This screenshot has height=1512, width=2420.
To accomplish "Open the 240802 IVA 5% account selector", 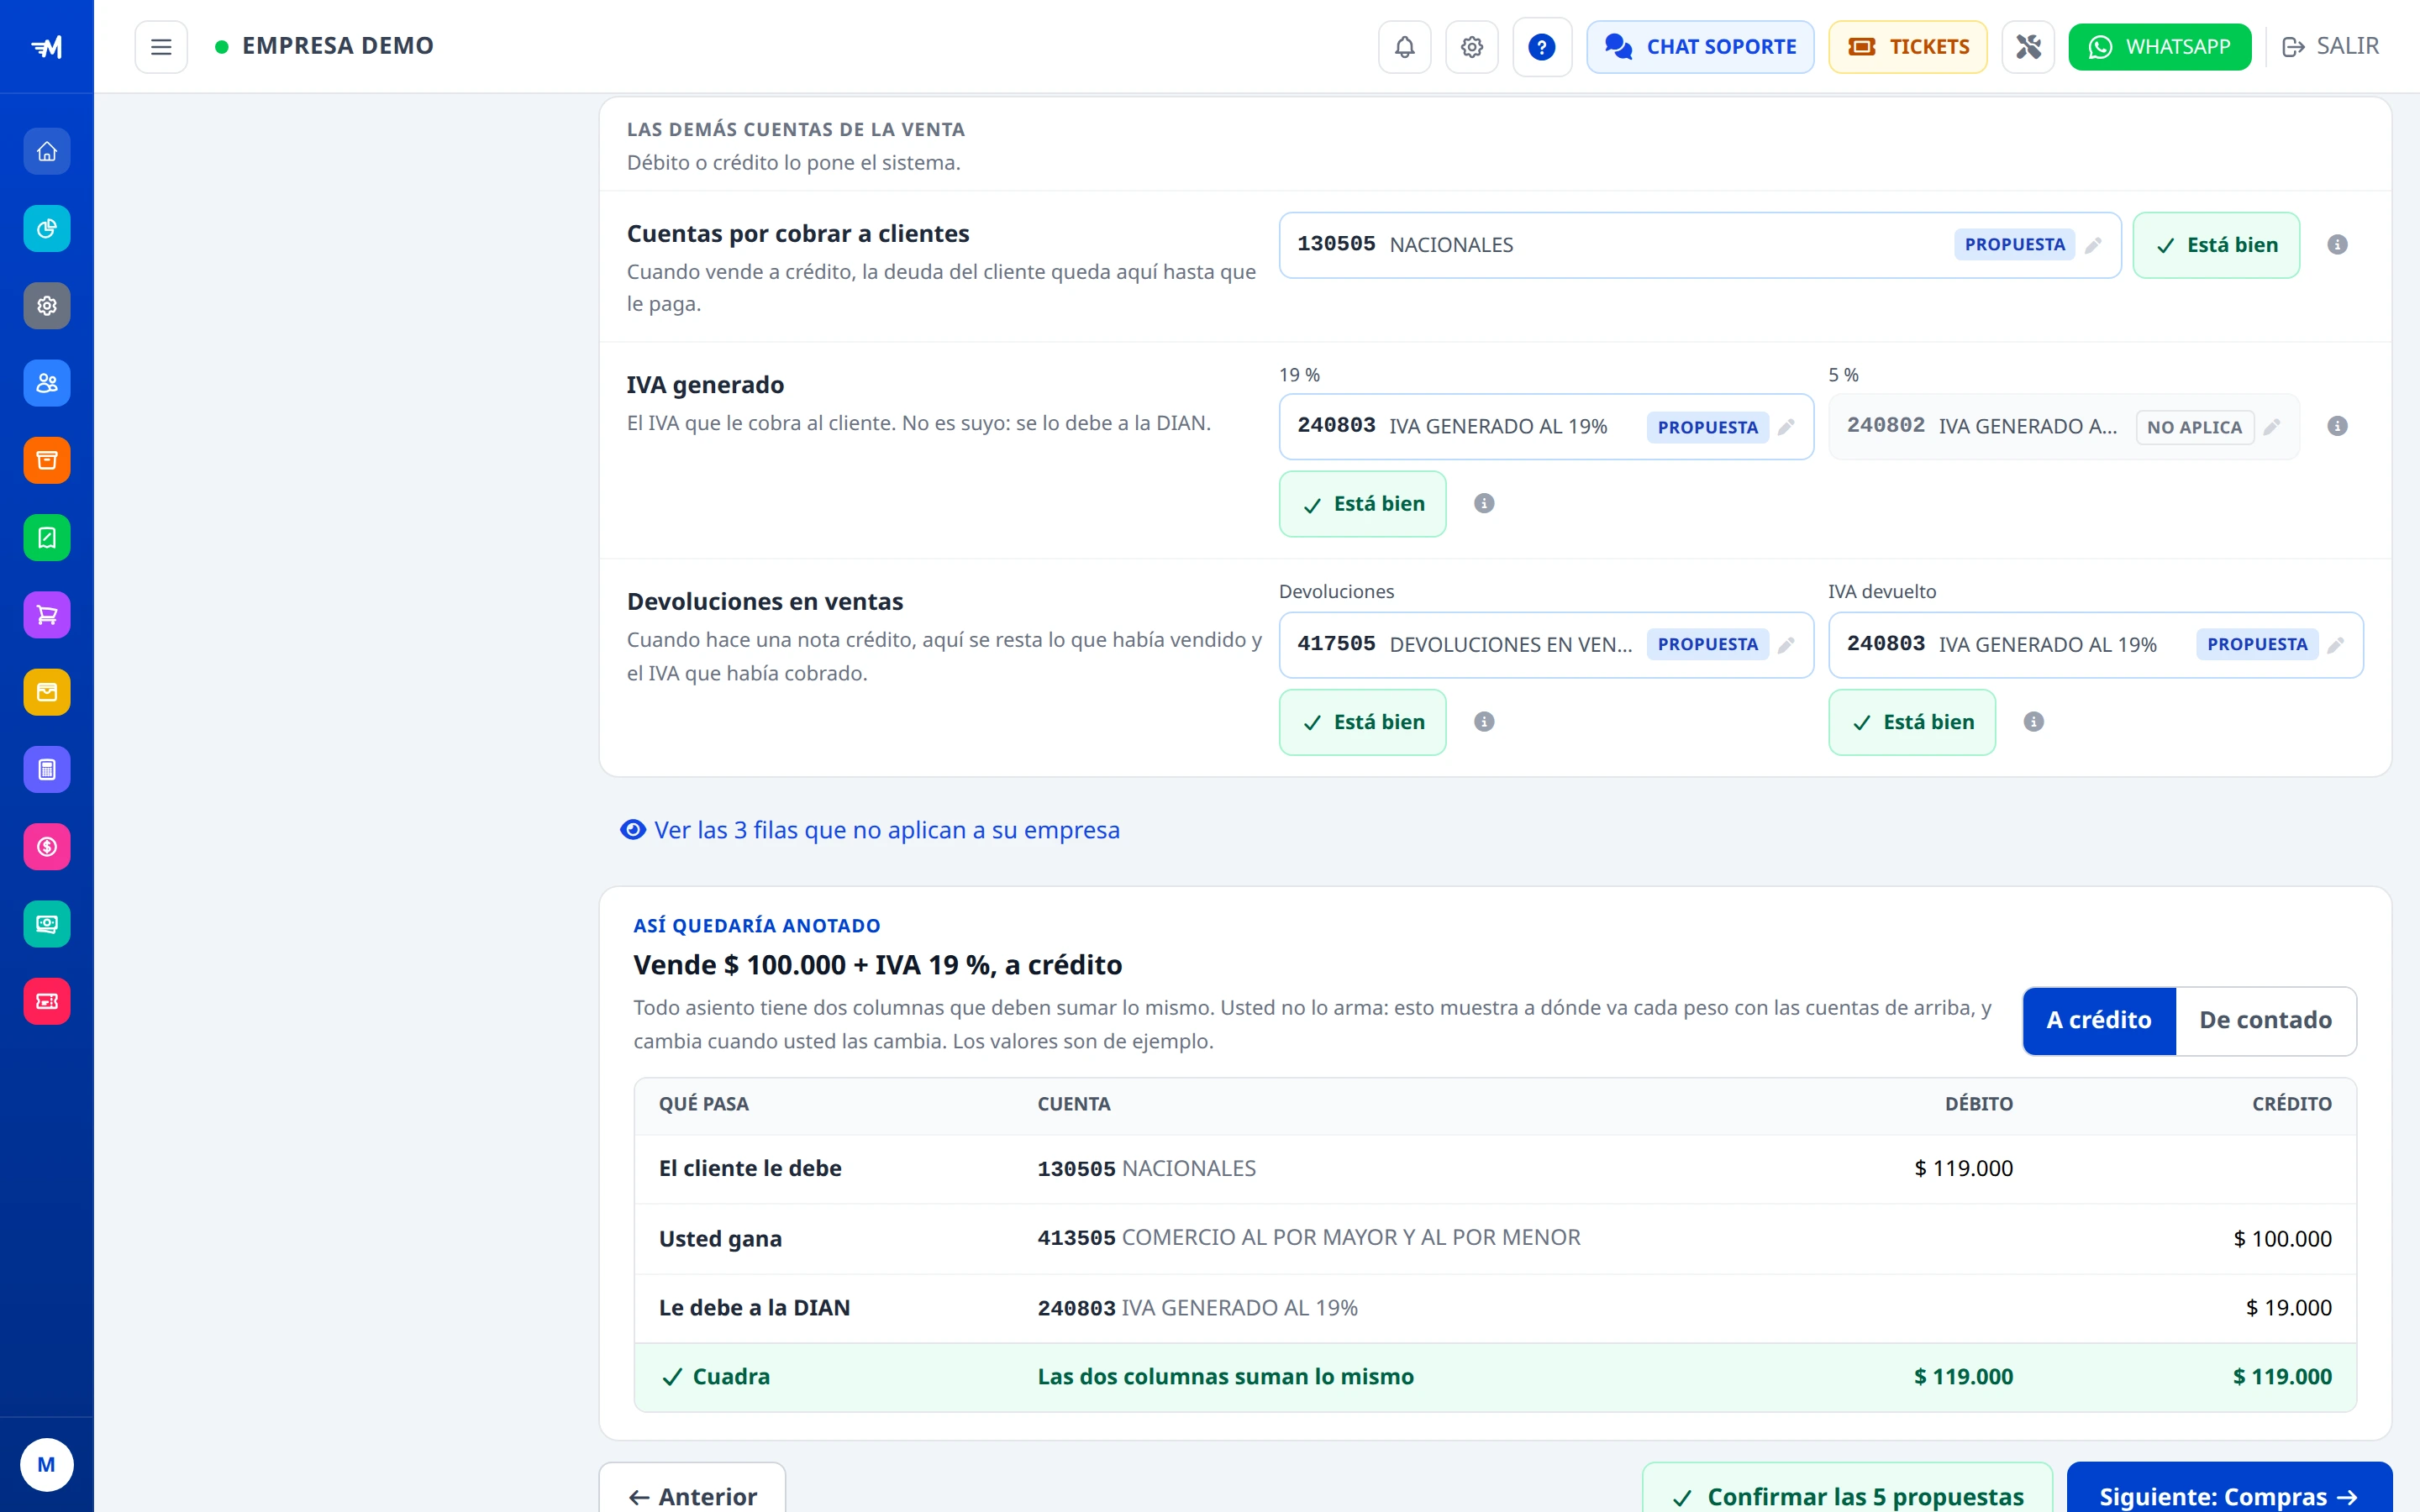I will [x=2063, y=427].
